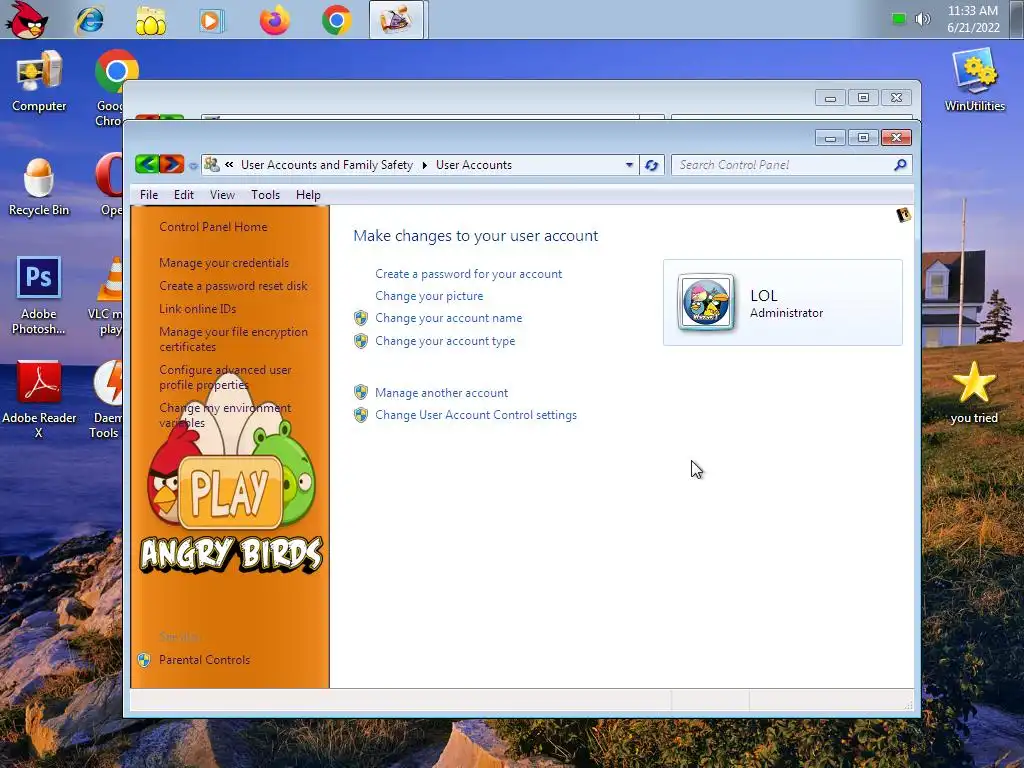Click the search magnifier icon
The width and height of the screenshot is (1024, 768).
point(901,165)
